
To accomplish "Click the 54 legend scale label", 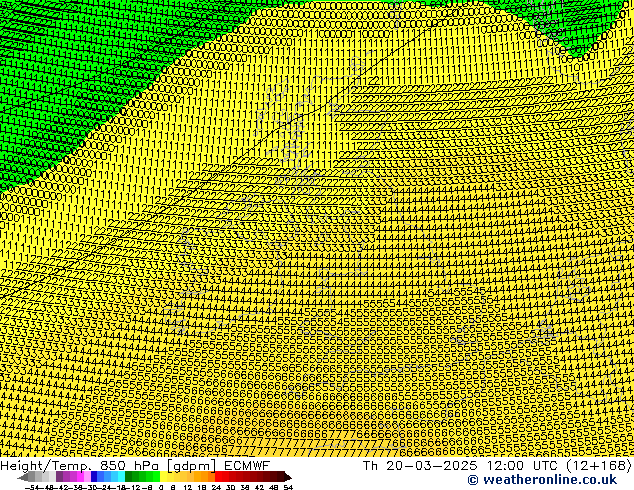I will pyautogui.click(x=288, y=487).
